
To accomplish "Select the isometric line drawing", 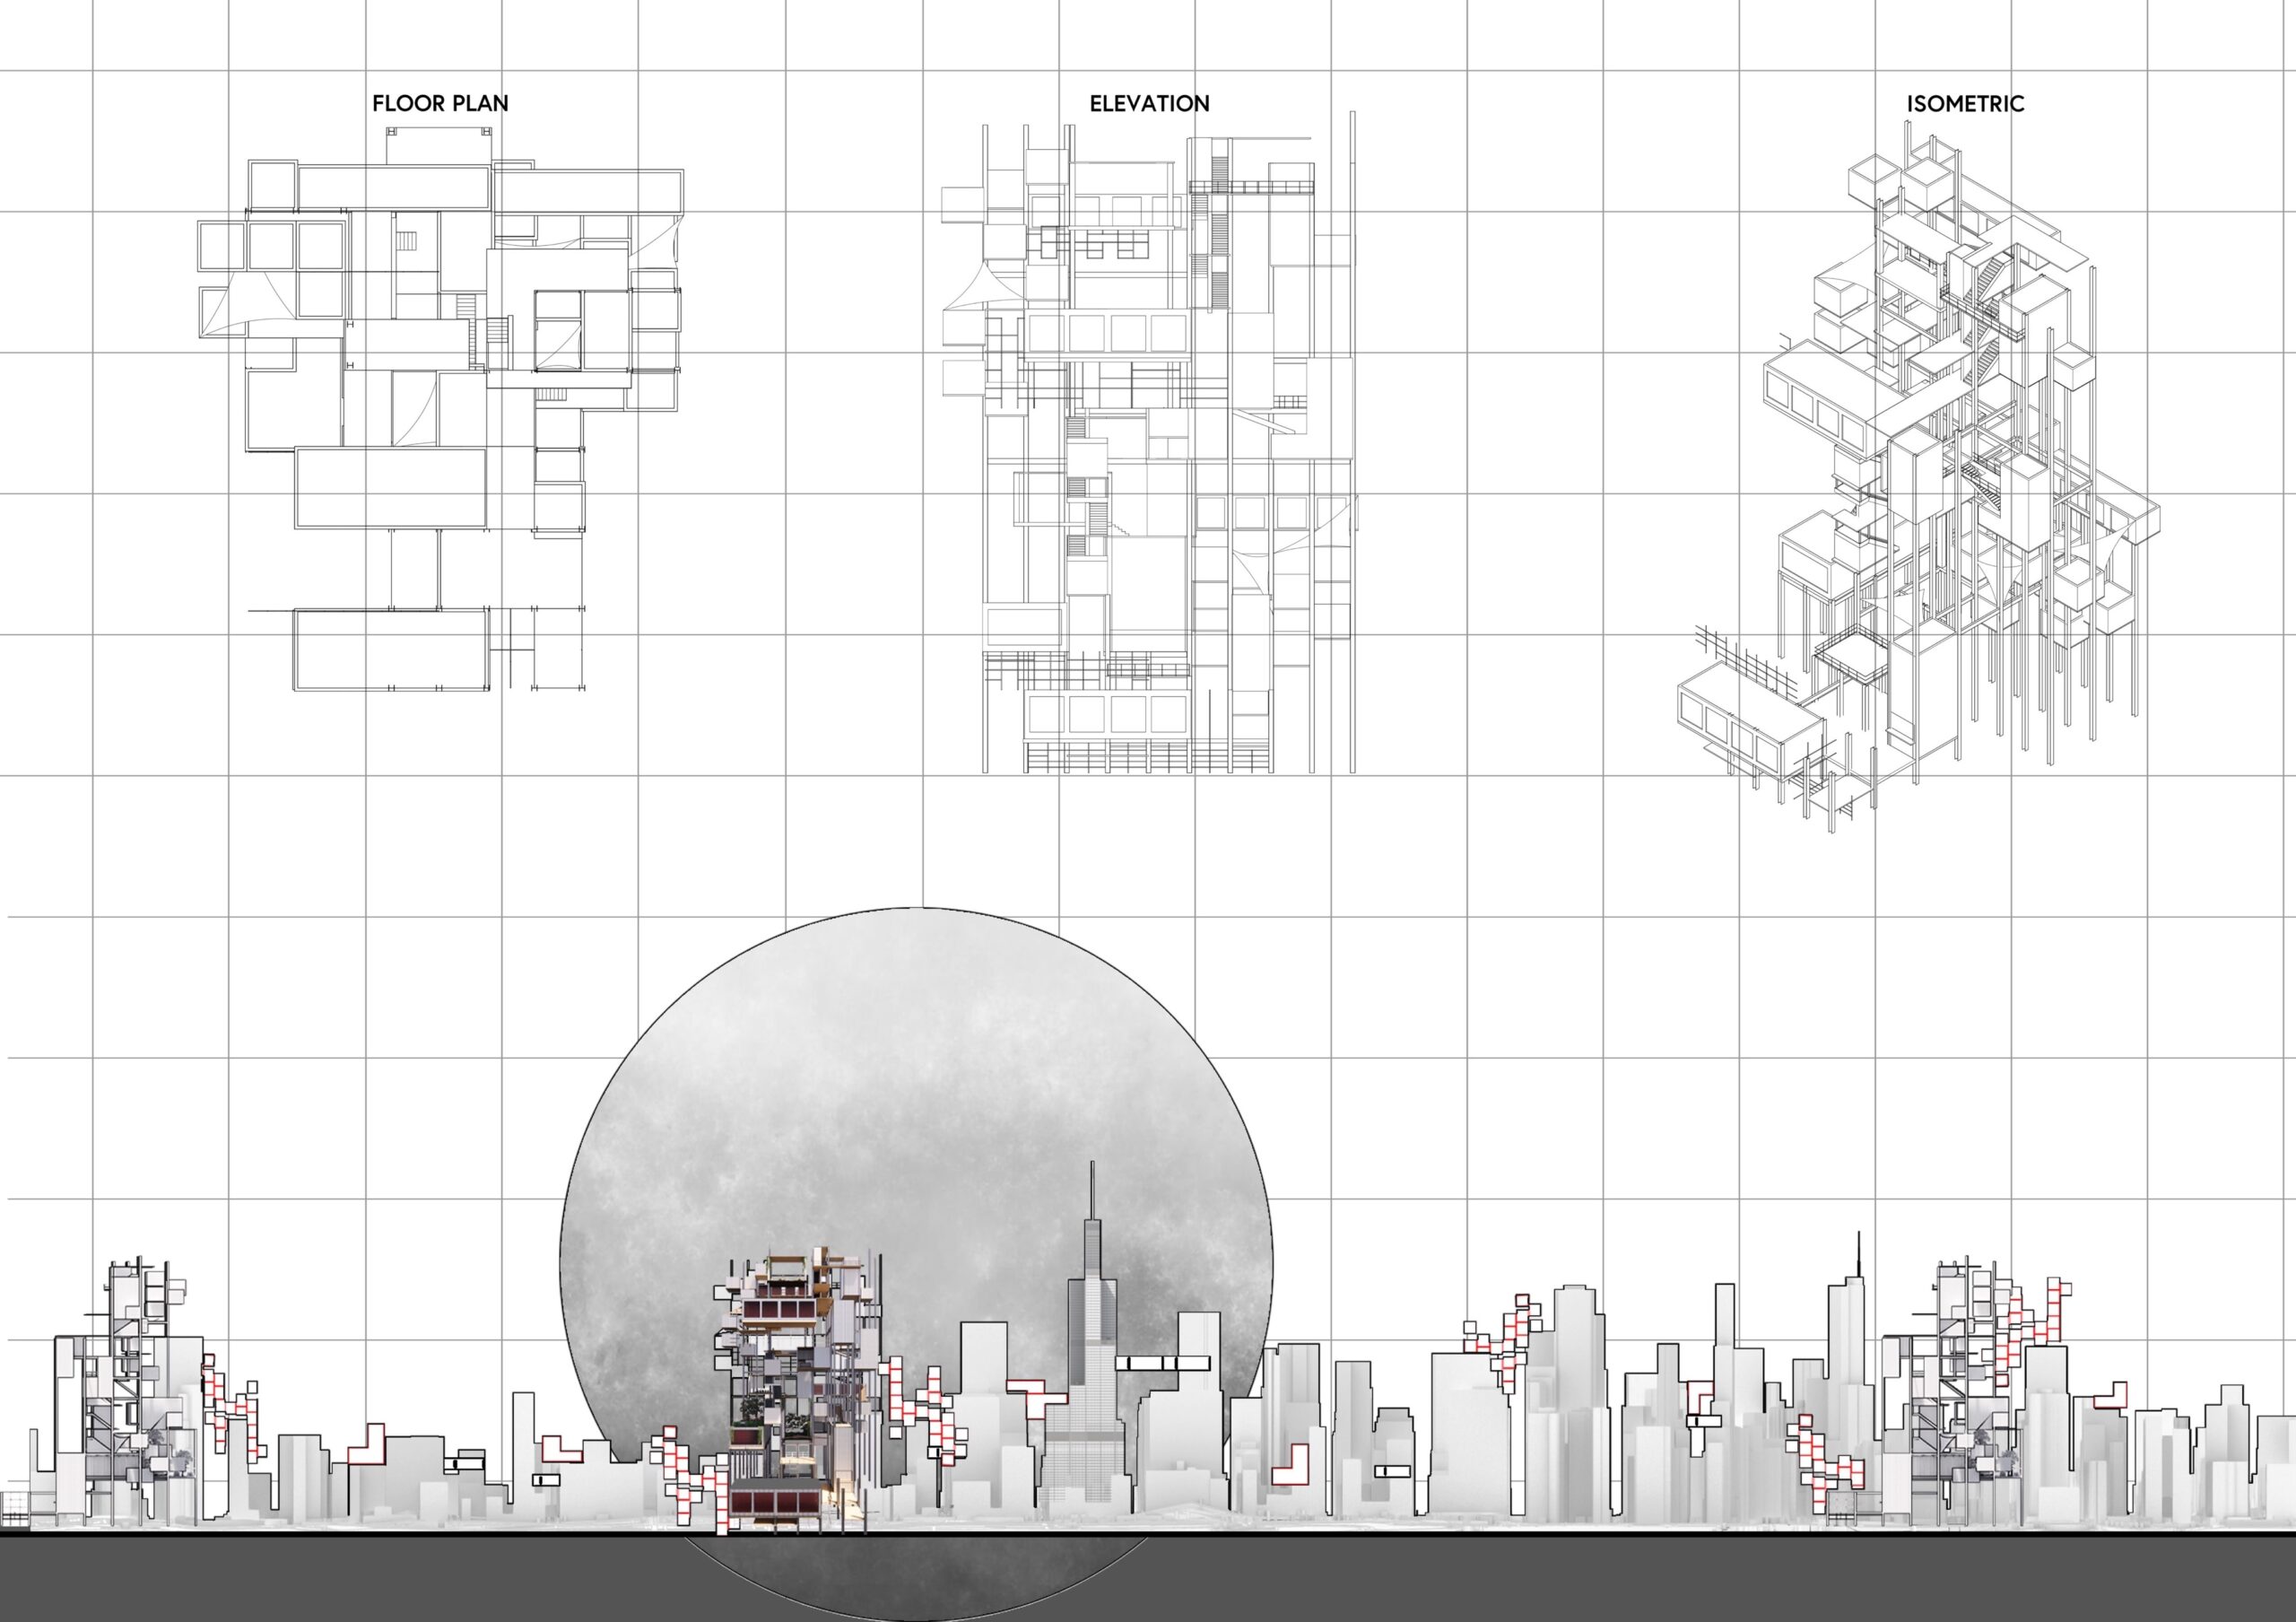I will click(1919, 478).
